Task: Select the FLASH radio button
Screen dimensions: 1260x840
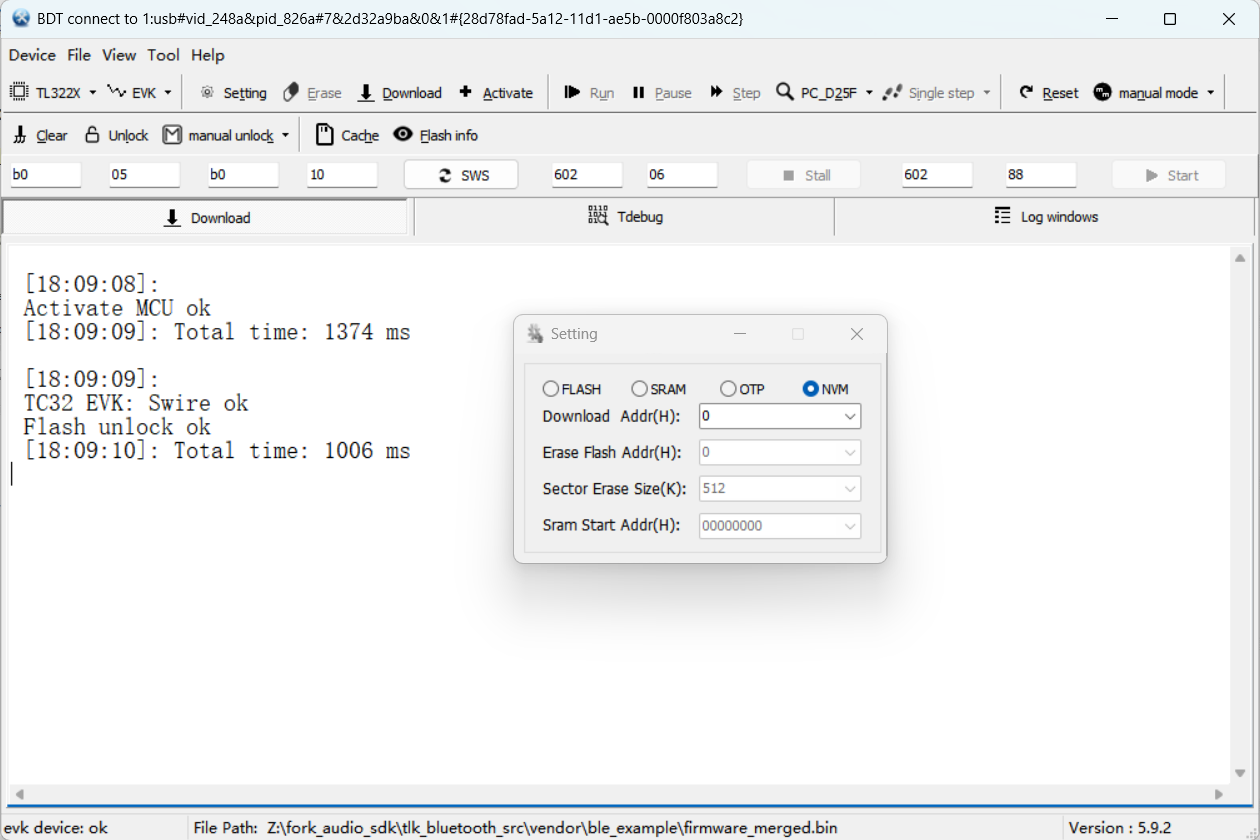Action: [551, 389]
